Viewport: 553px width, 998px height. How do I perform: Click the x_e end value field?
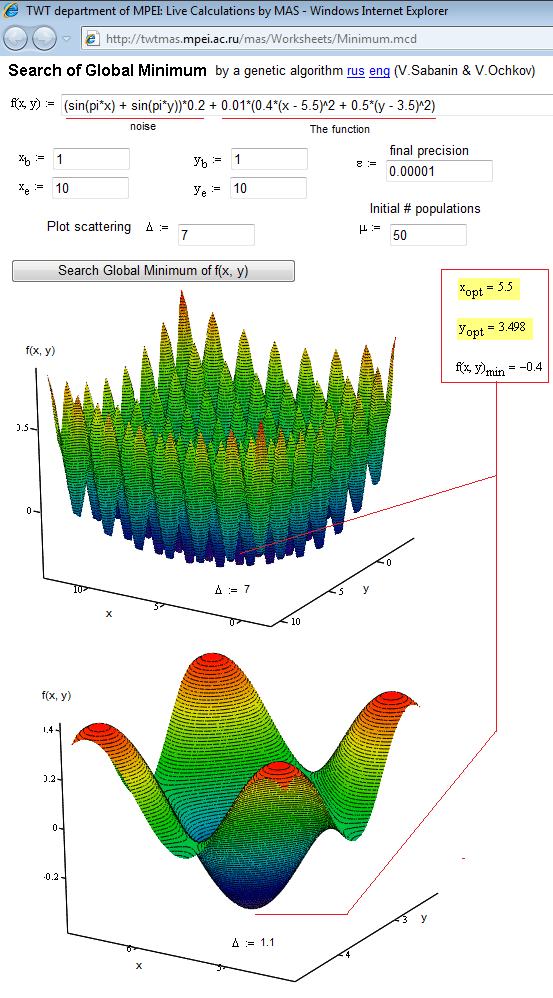pos(90,188)
